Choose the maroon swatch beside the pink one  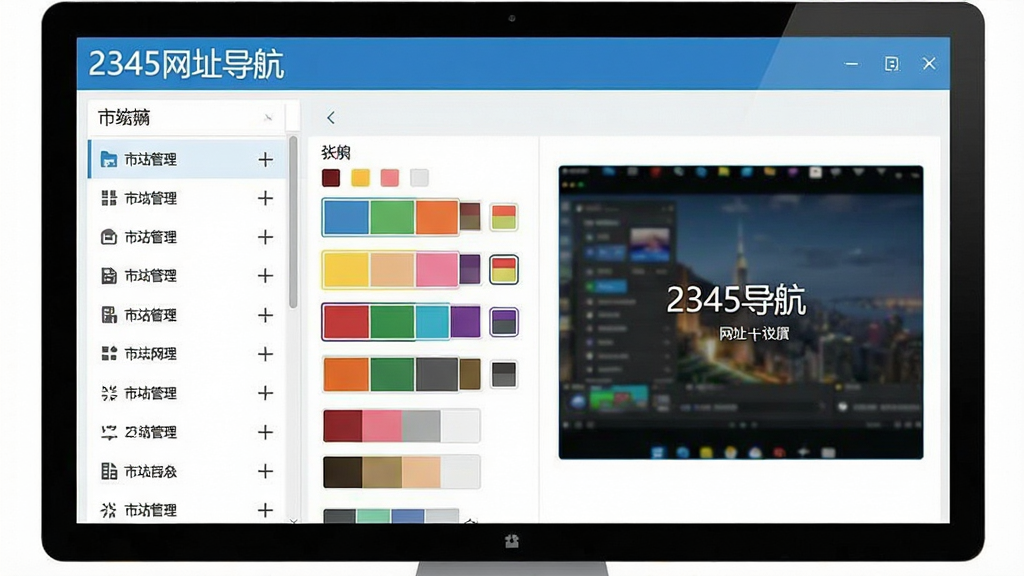(343, 426)
